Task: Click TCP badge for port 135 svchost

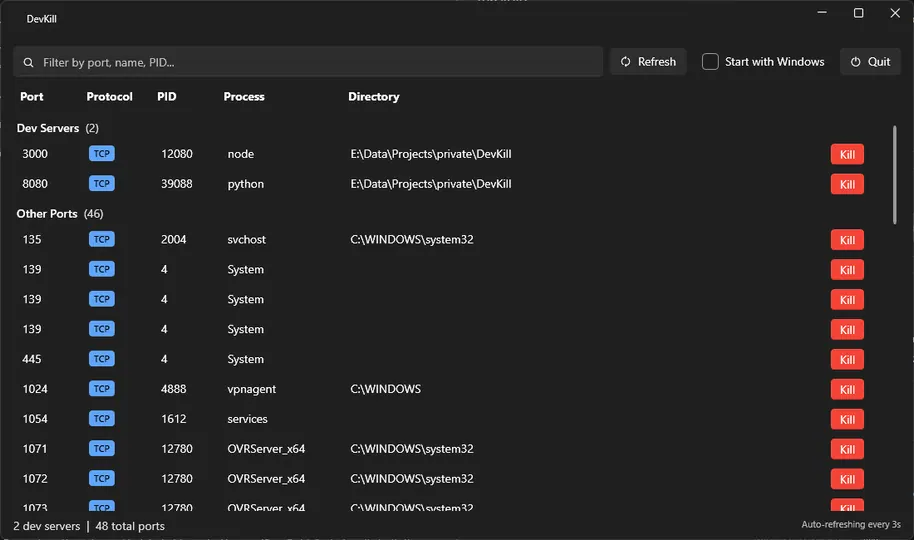Action: (101, 240)
